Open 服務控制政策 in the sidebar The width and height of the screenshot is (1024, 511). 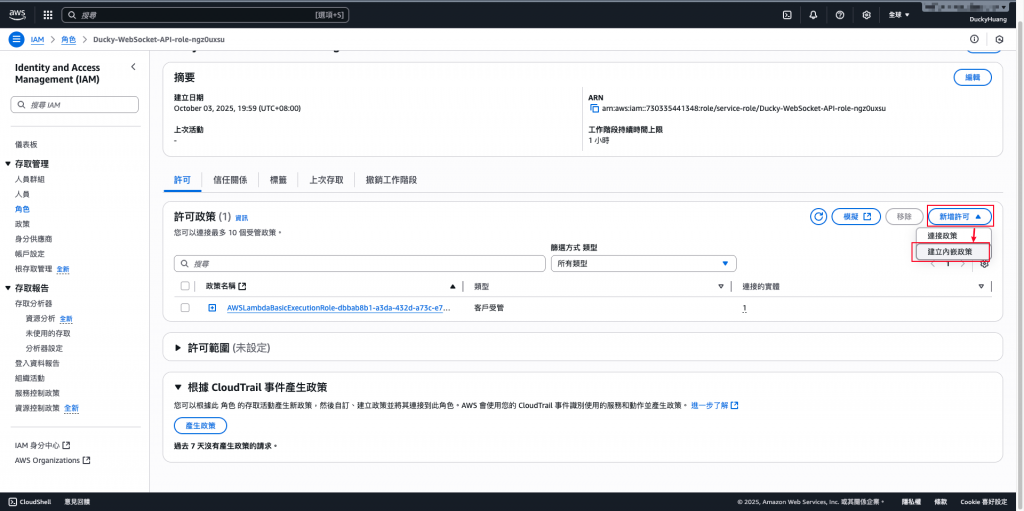tap(37, 393)
